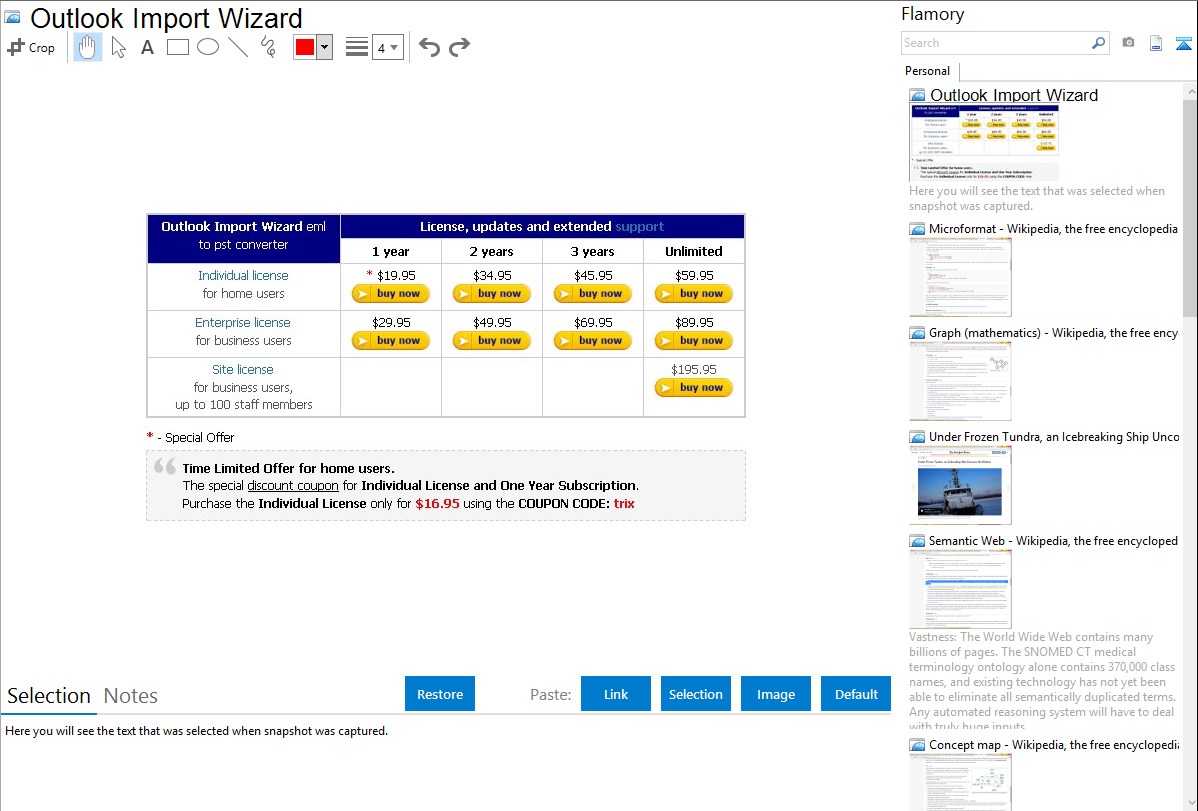Click the Paste Link button
Viewport: 1198px width, 811px height.
tap(616, 694)
